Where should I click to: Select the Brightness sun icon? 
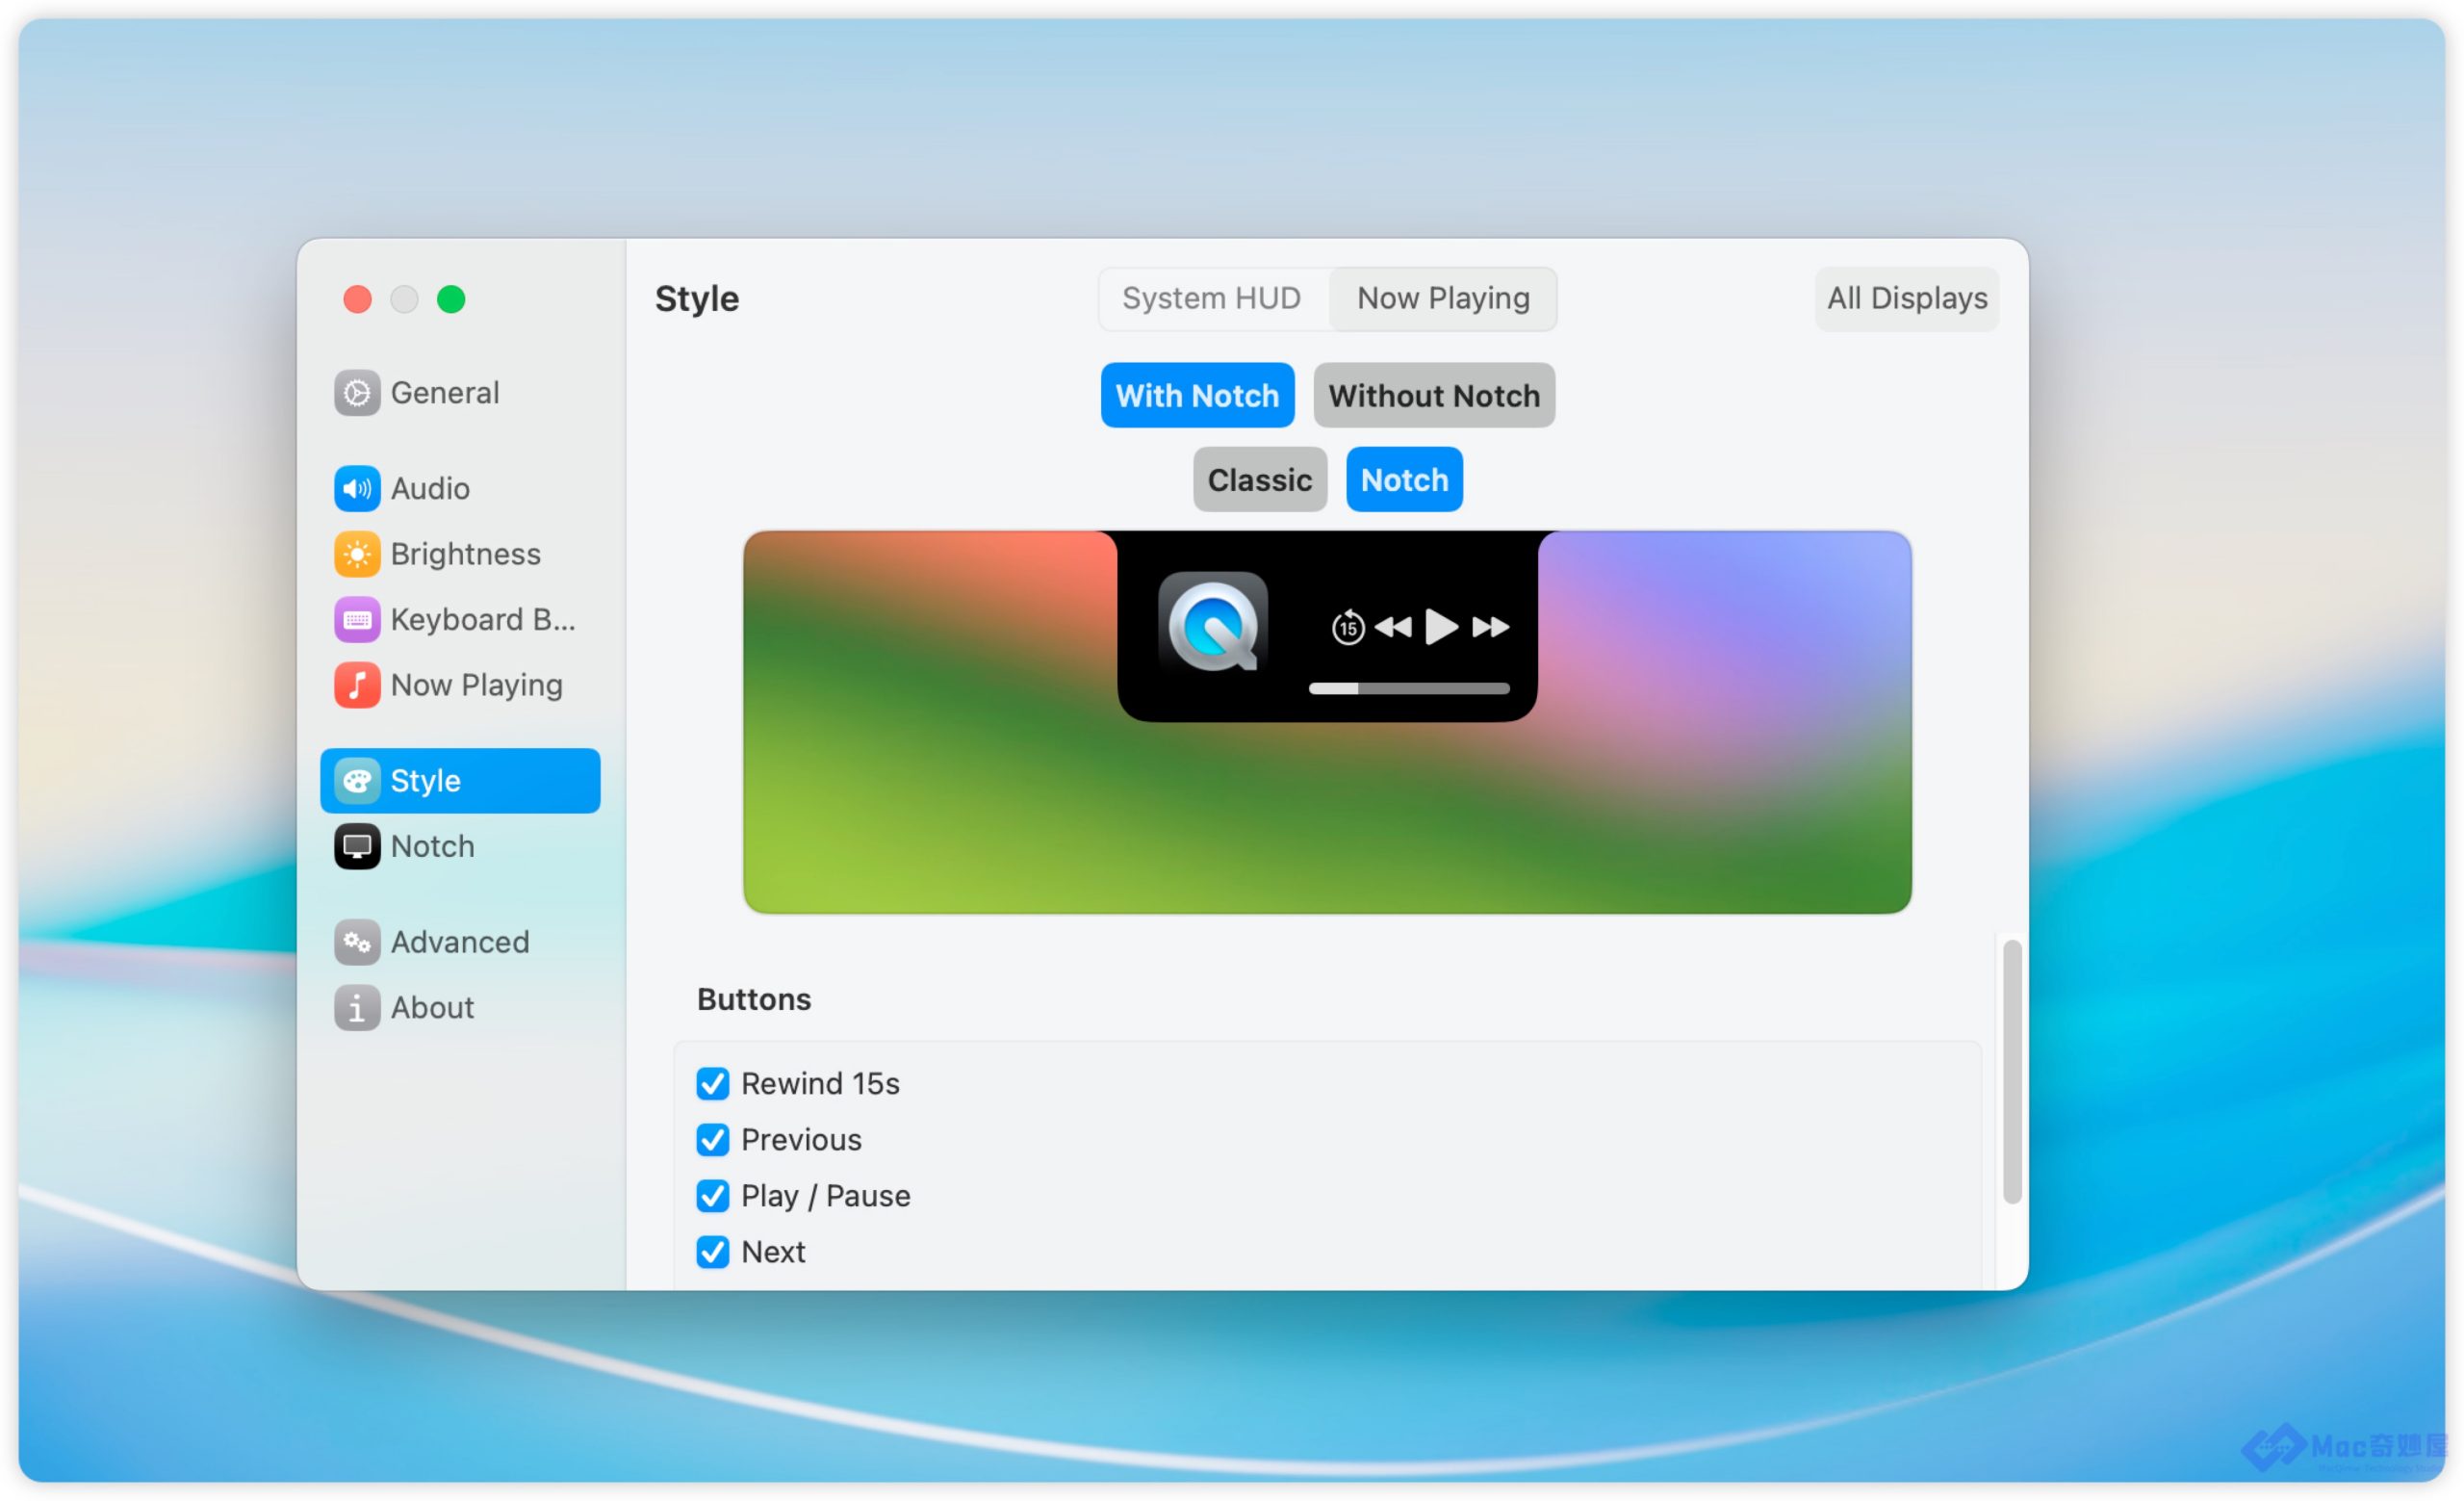tap(357, 554)
